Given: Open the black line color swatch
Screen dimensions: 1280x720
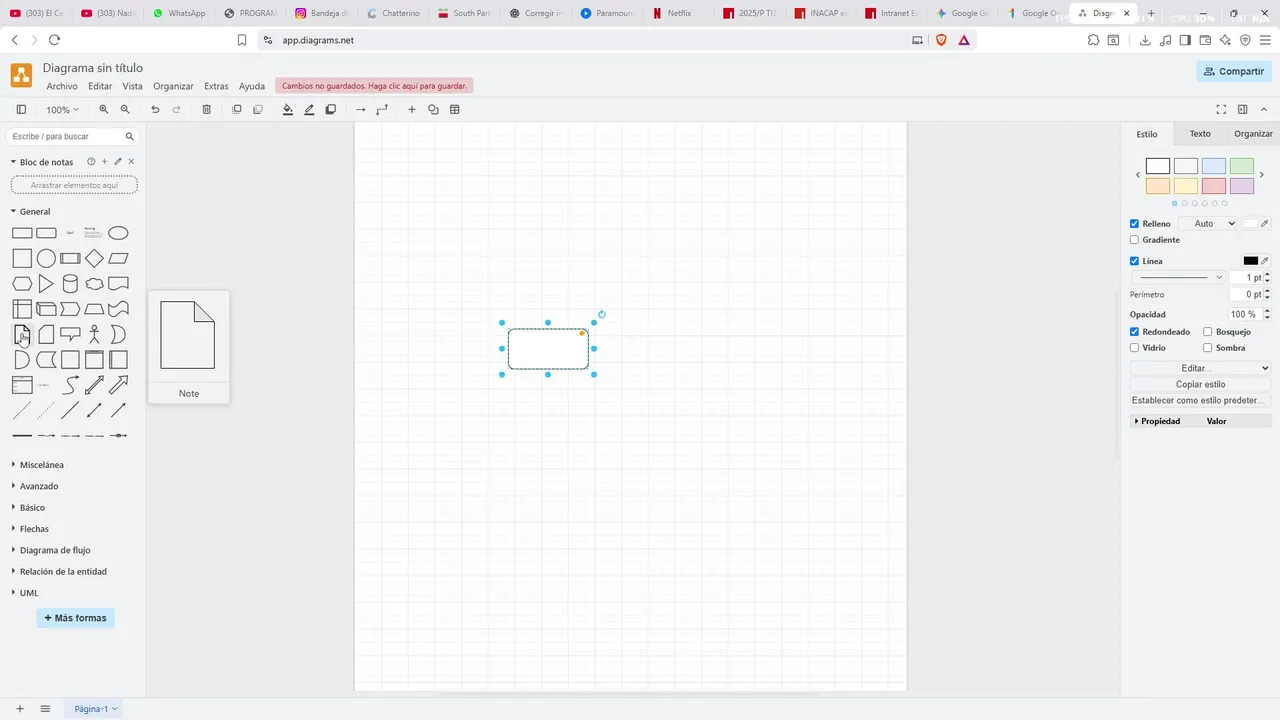Looking at the screenshot, I should pyautogui.click(x=1250, y=261).
